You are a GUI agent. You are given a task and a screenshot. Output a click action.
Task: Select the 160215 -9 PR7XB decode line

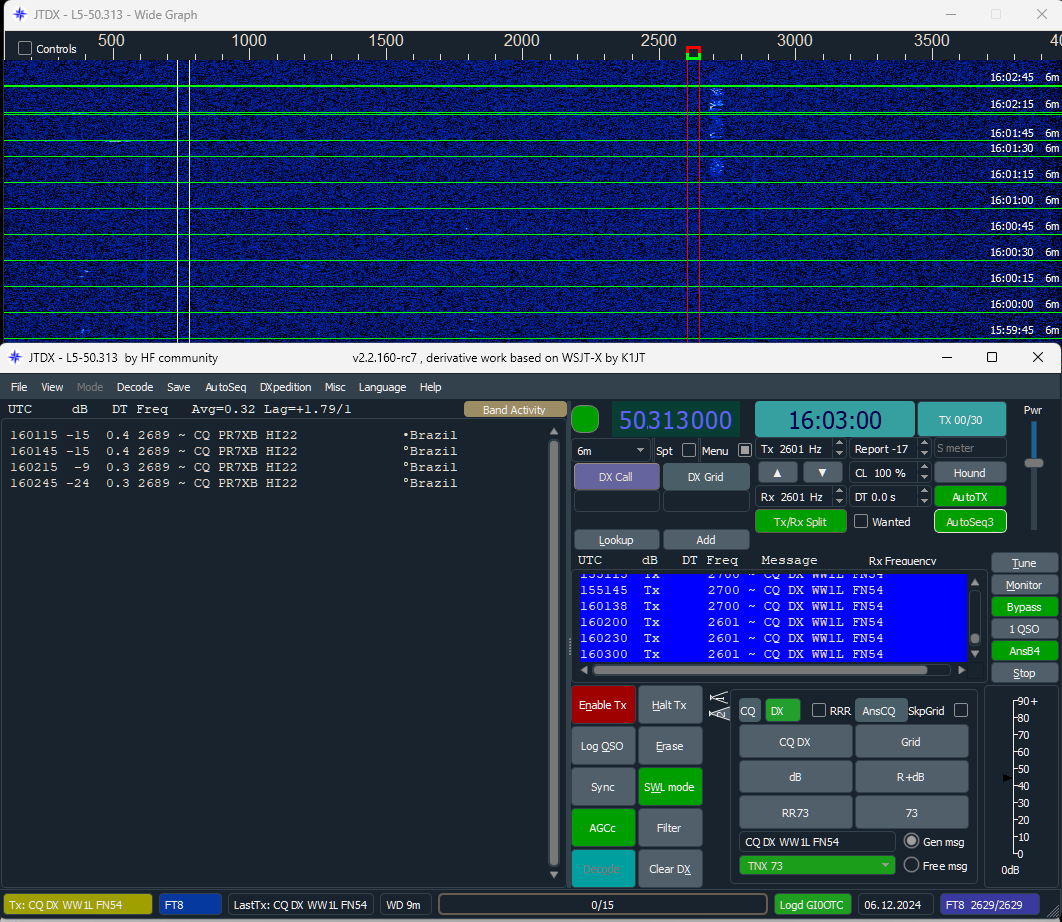point(233,467)
